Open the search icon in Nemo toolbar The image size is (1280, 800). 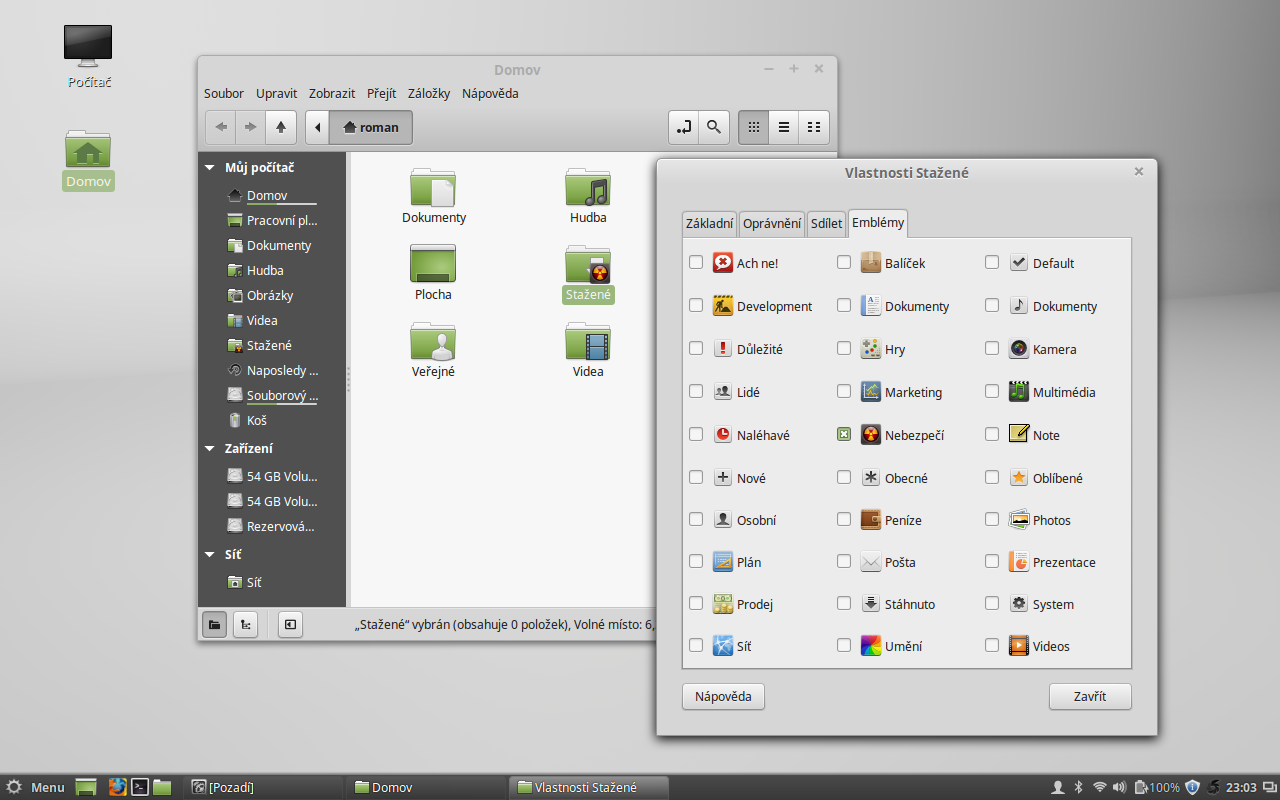pyautogui.click(x=714, y=127)
